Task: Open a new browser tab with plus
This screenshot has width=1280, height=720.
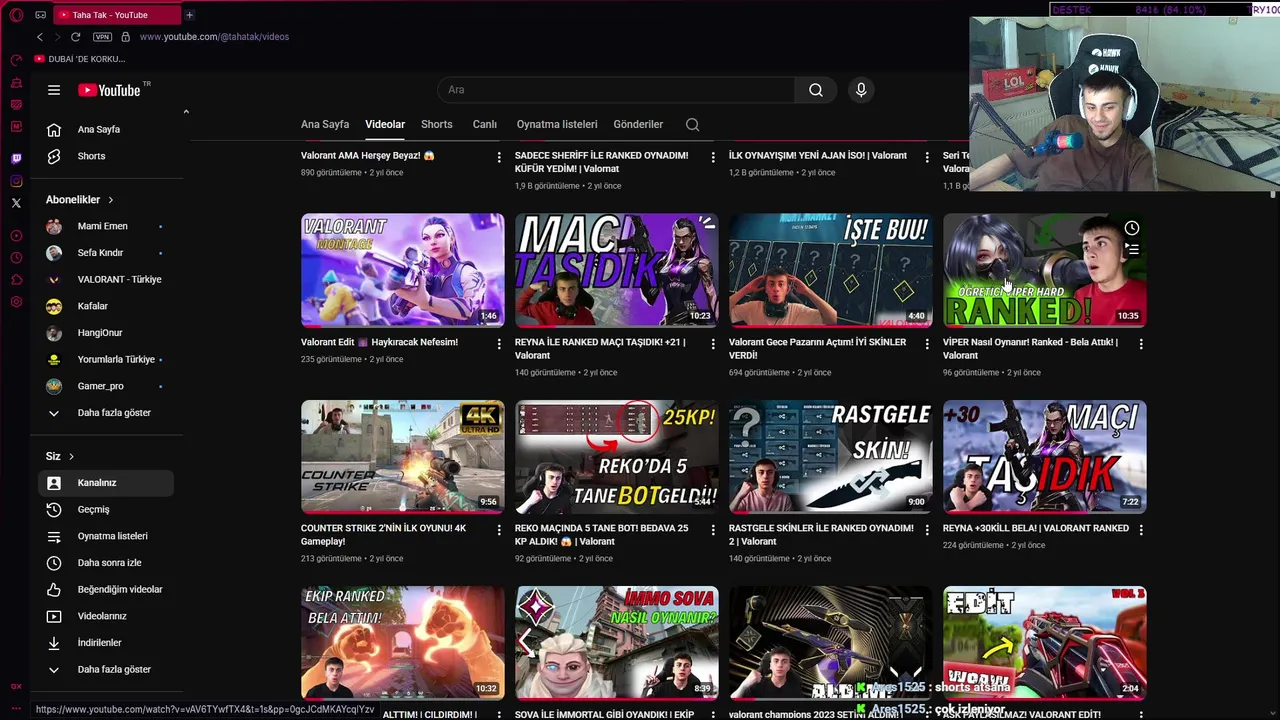Action: tap(189, 15)
